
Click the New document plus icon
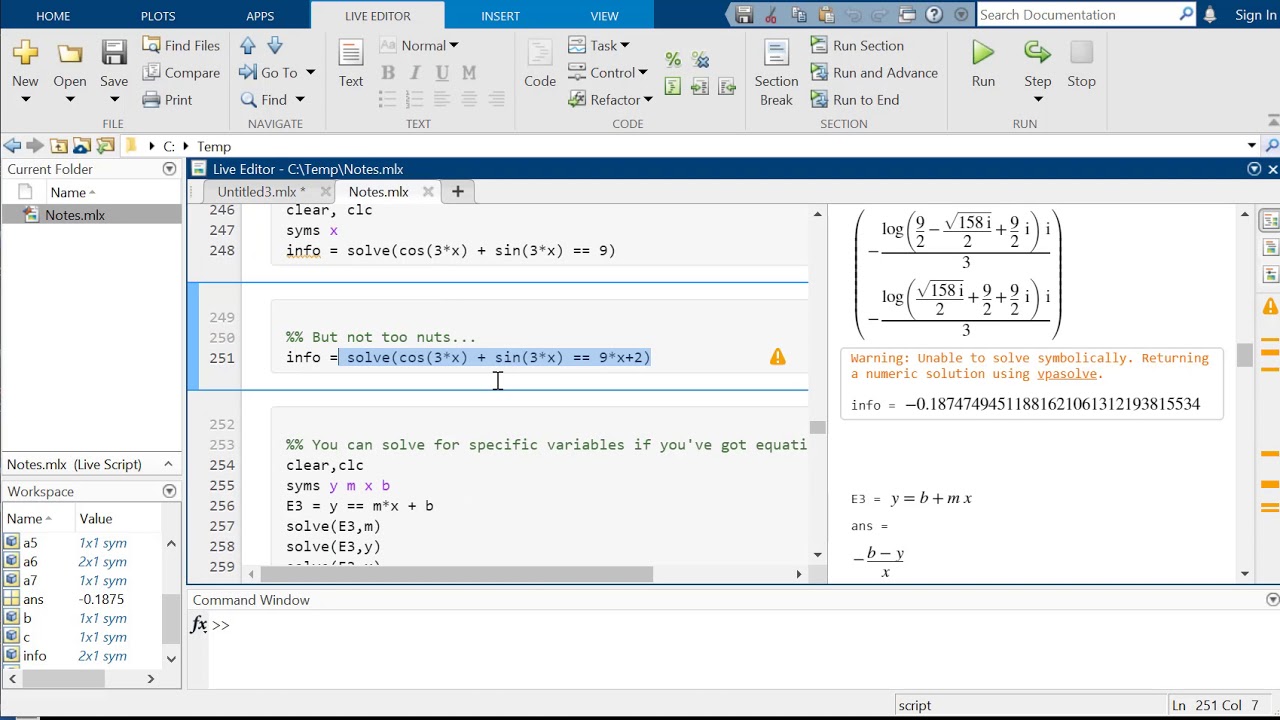tap(25, 54)
